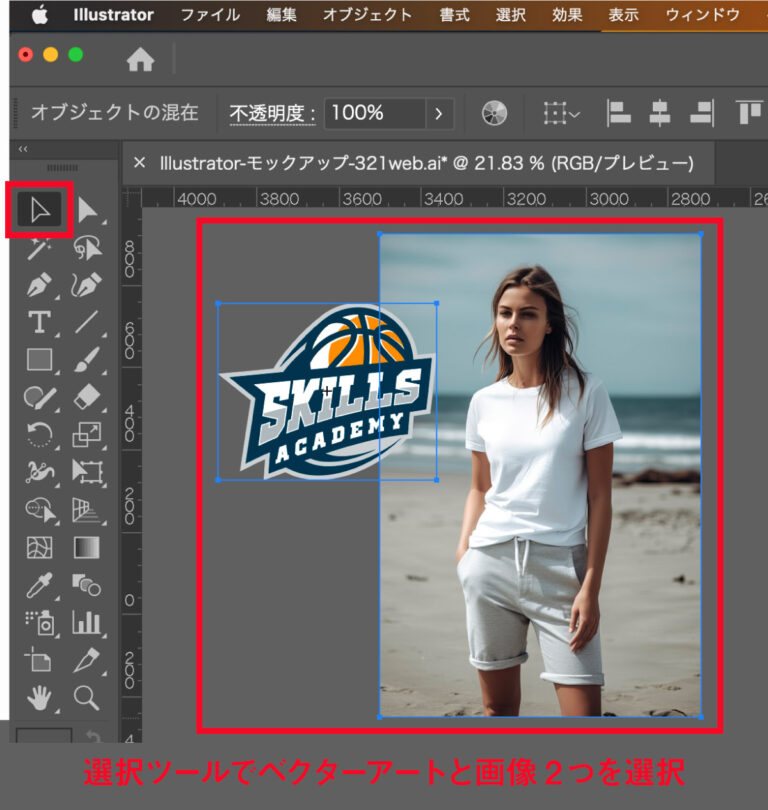This screenshot has height=810, width=768.
Task: Select the Direct Selection tool
Action: click(x=88, y=210)
